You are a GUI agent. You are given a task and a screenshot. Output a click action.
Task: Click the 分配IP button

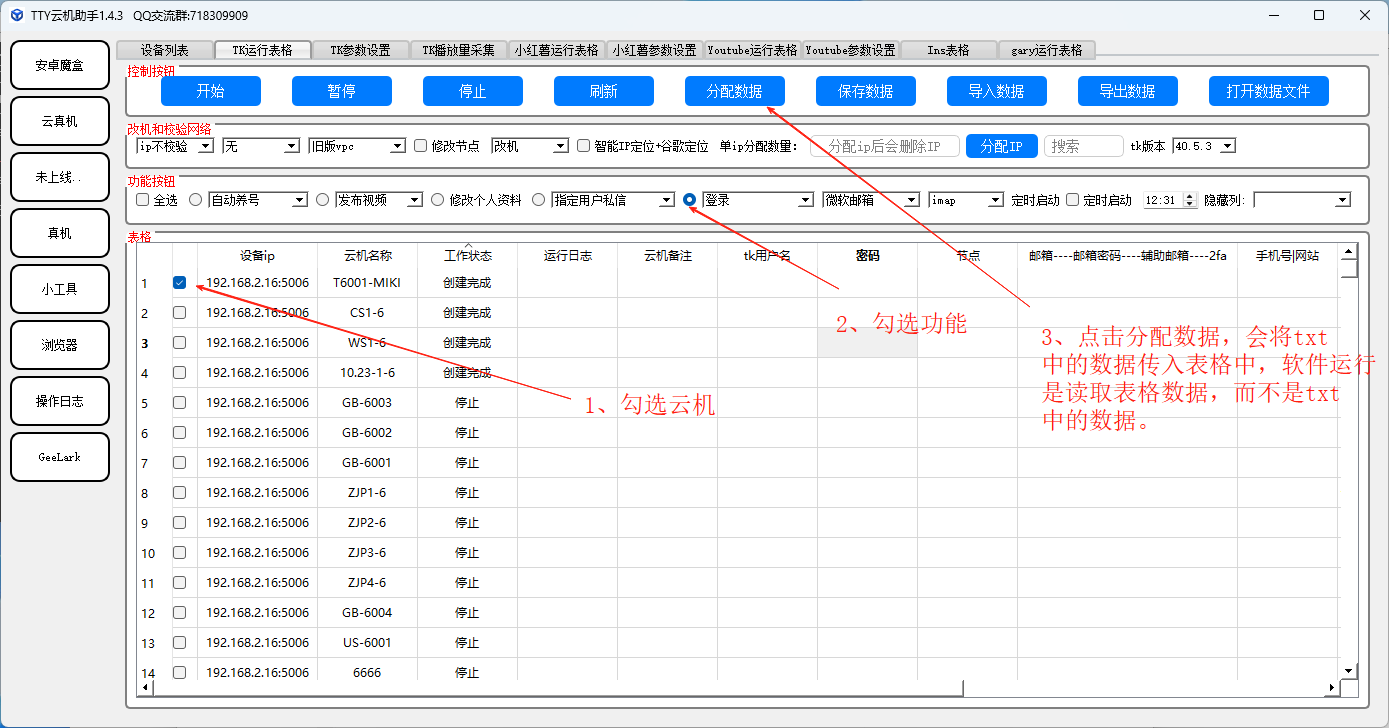click(x=1001, y=146)
